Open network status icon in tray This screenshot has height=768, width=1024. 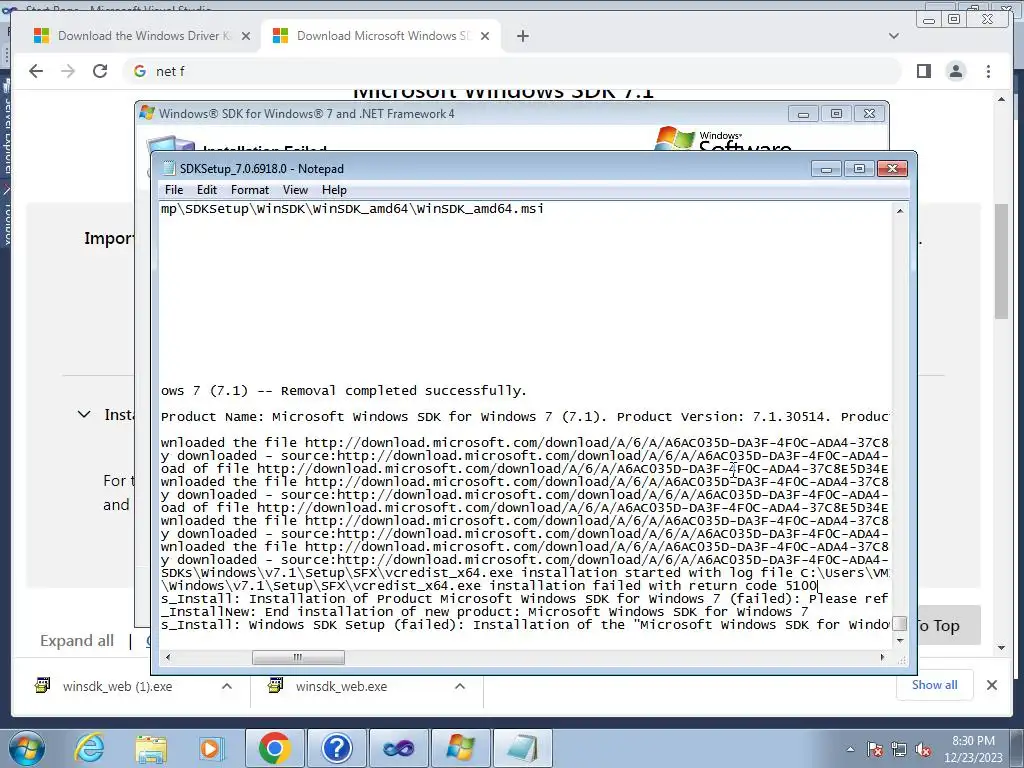pyautogui.click(x=899, y=749)
